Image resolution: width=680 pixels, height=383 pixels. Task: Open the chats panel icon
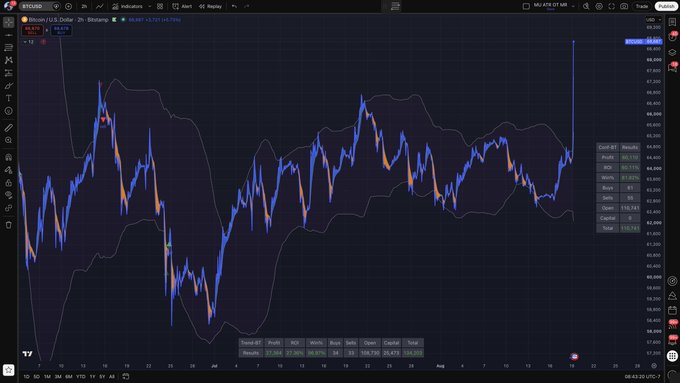click(672, 67)
